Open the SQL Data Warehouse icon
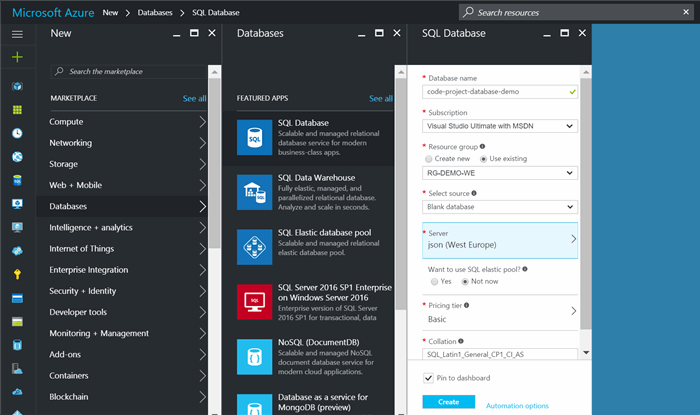The image size is (700, 415). tap(254, 192)
